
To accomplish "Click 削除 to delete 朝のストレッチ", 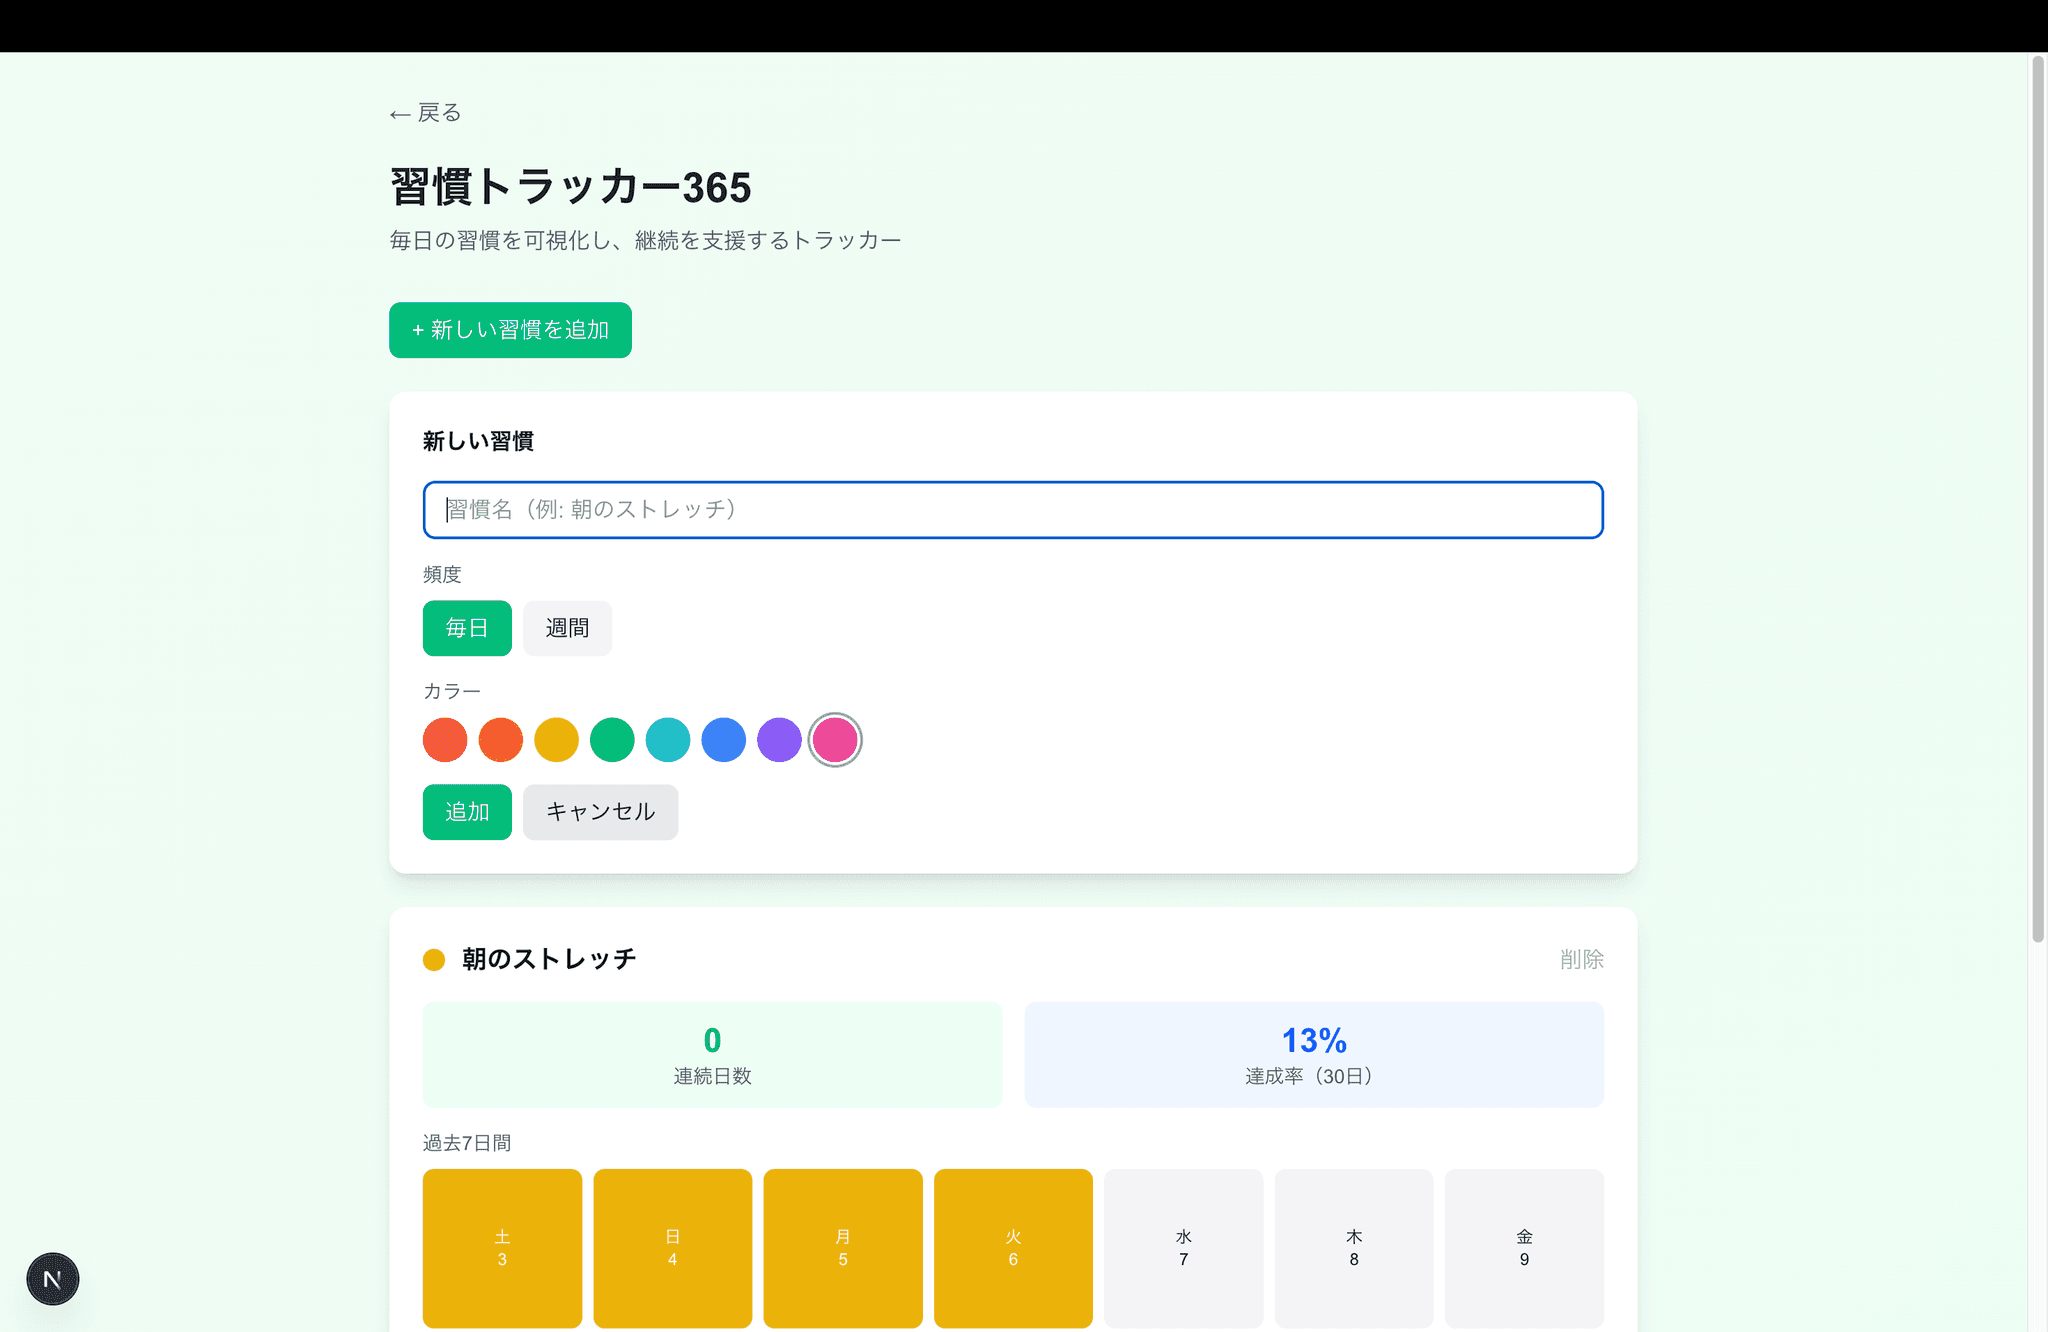I will tap(1580, 958).
